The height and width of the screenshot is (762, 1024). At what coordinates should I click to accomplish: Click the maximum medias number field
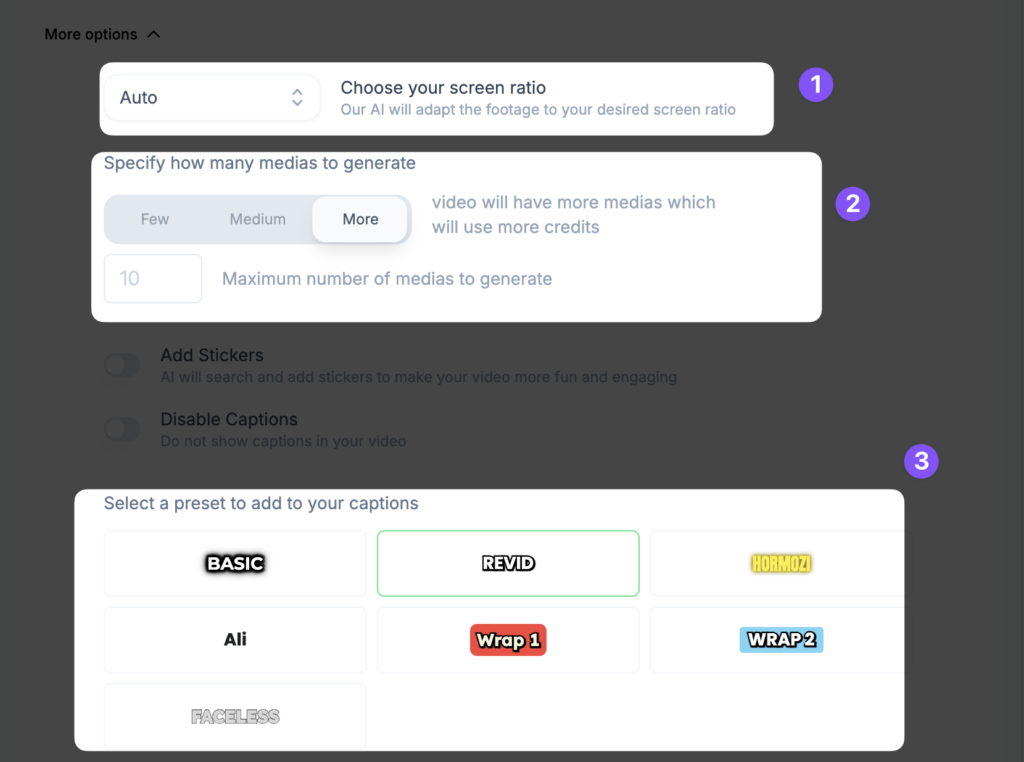click(153, 278)
